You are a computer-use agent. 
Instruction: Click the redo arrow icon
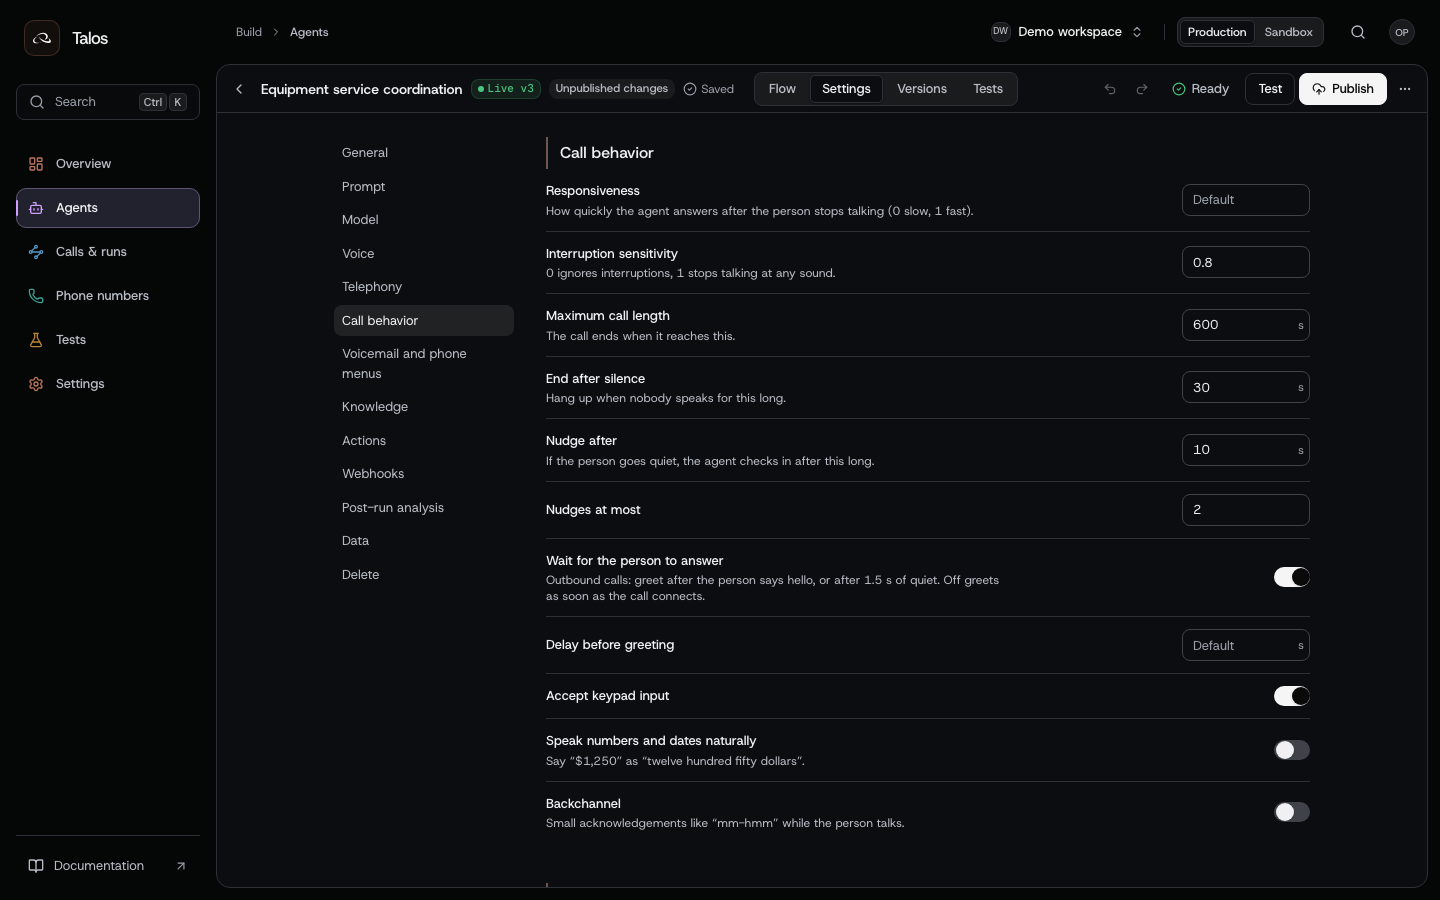[1142, 89]
